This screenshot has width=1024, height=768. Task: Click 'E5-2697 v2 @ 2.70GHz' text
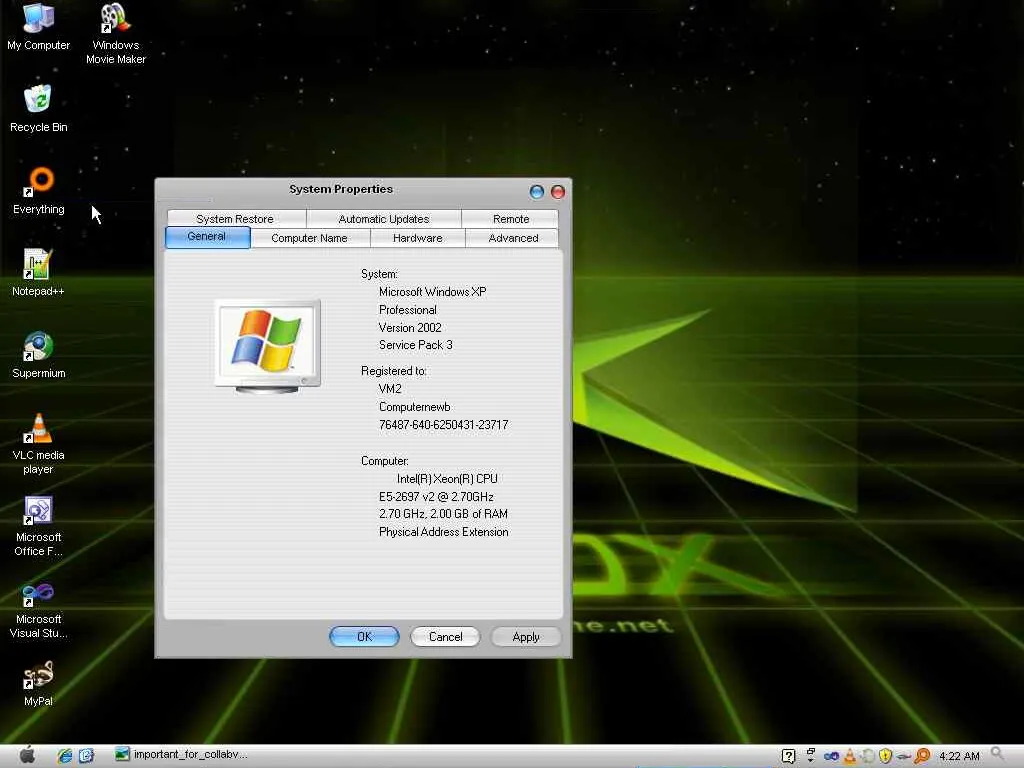pos(436,497)
